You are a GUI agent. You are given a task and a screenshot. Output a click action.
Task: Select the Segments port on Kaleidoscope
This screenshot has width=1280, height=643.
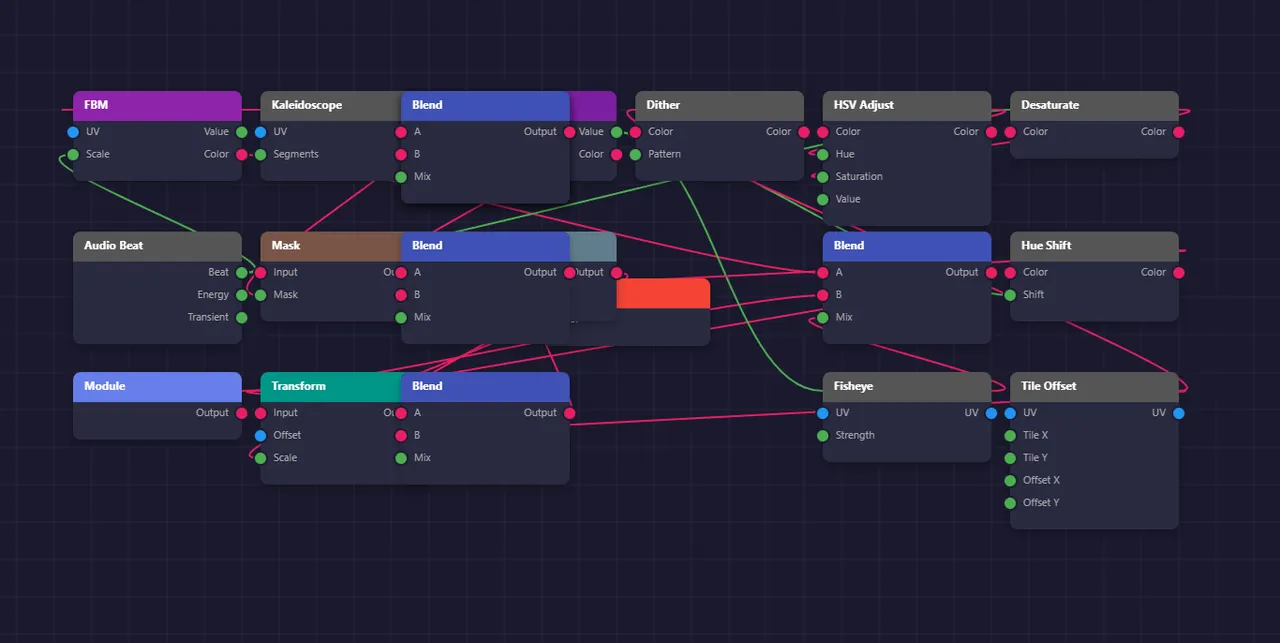[x=260, y=155]
